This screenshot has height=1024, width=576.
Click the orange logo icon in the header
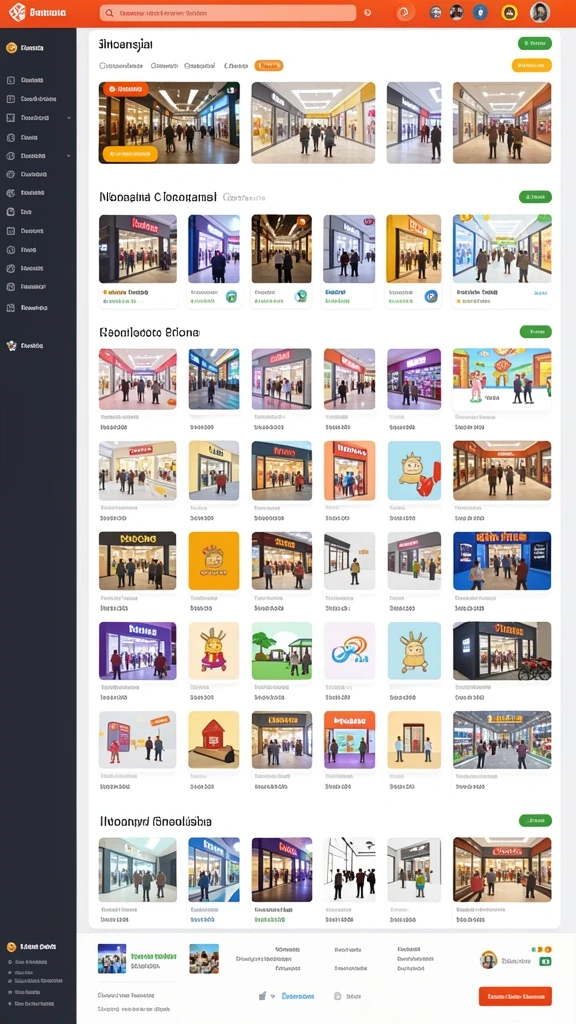point(16,12)
